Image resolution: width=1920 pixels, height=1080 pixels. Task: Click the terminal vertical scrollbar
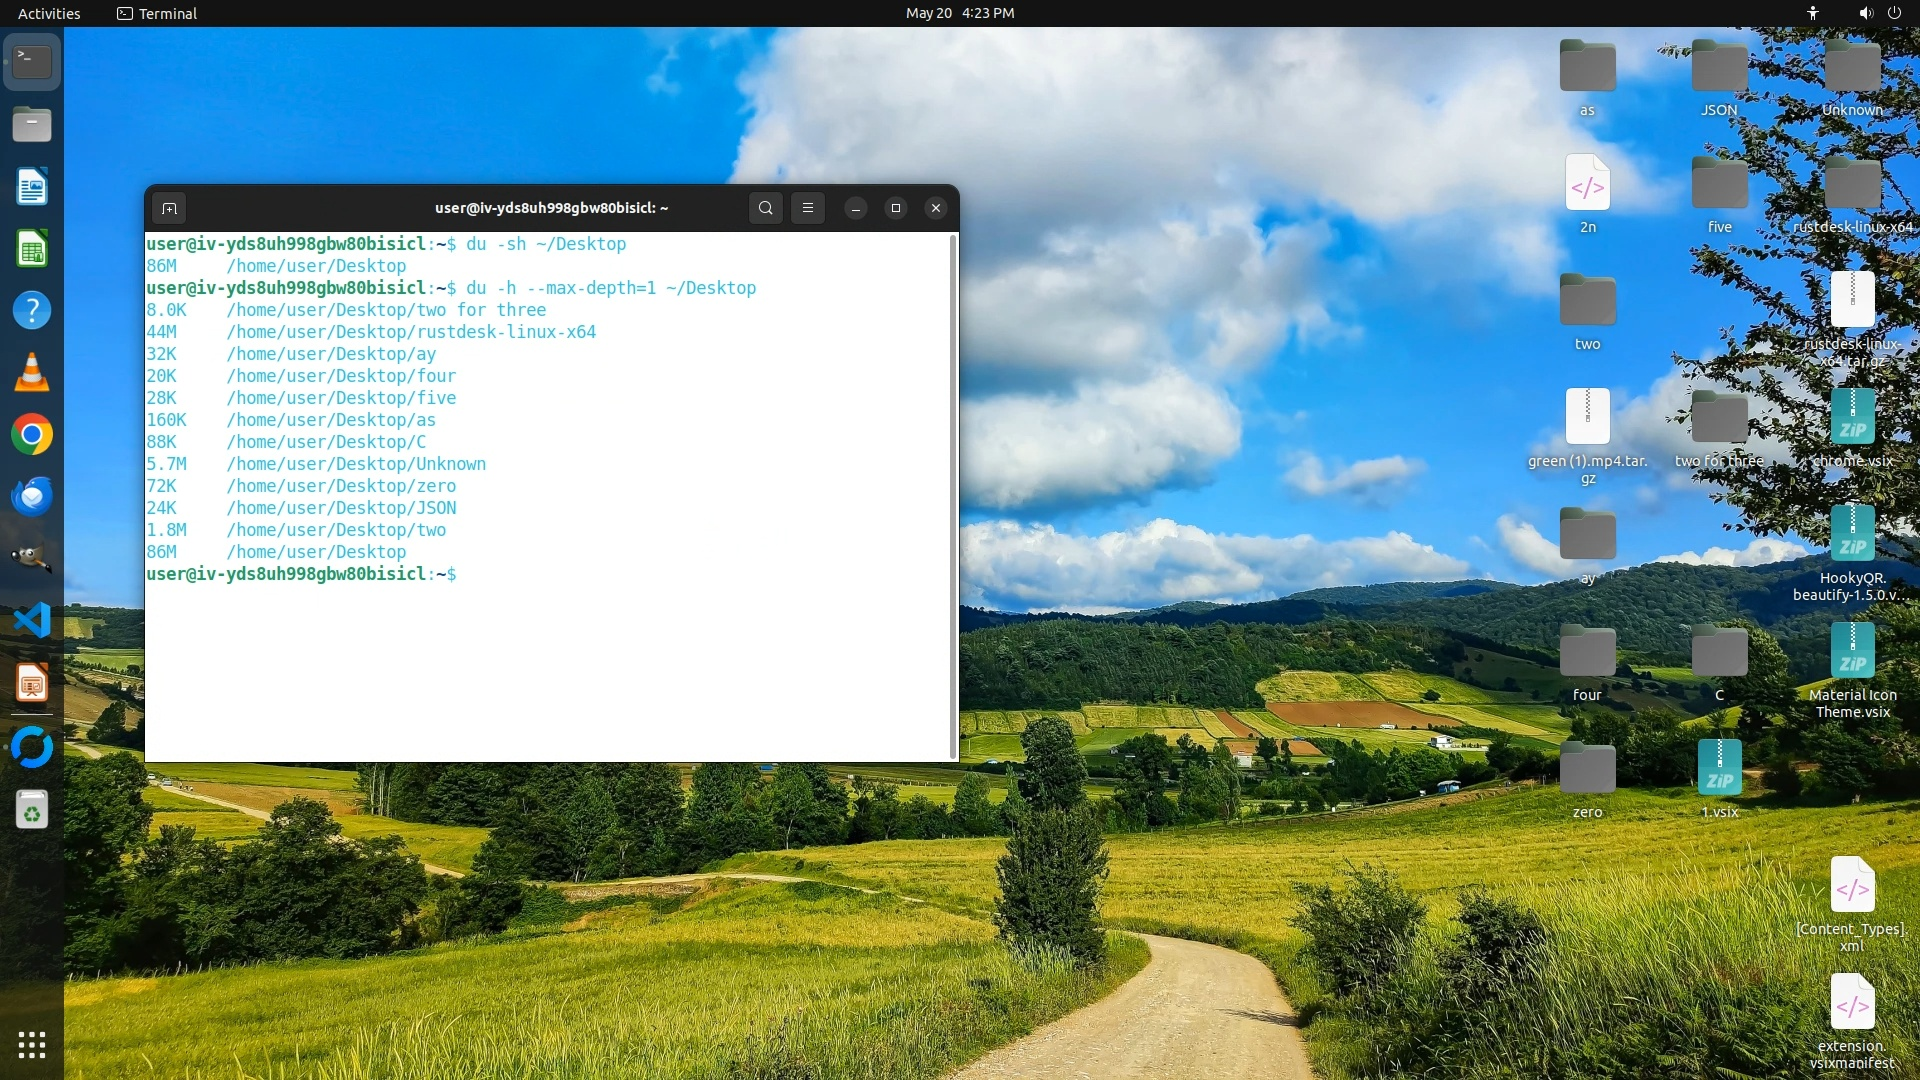point(953,496)
